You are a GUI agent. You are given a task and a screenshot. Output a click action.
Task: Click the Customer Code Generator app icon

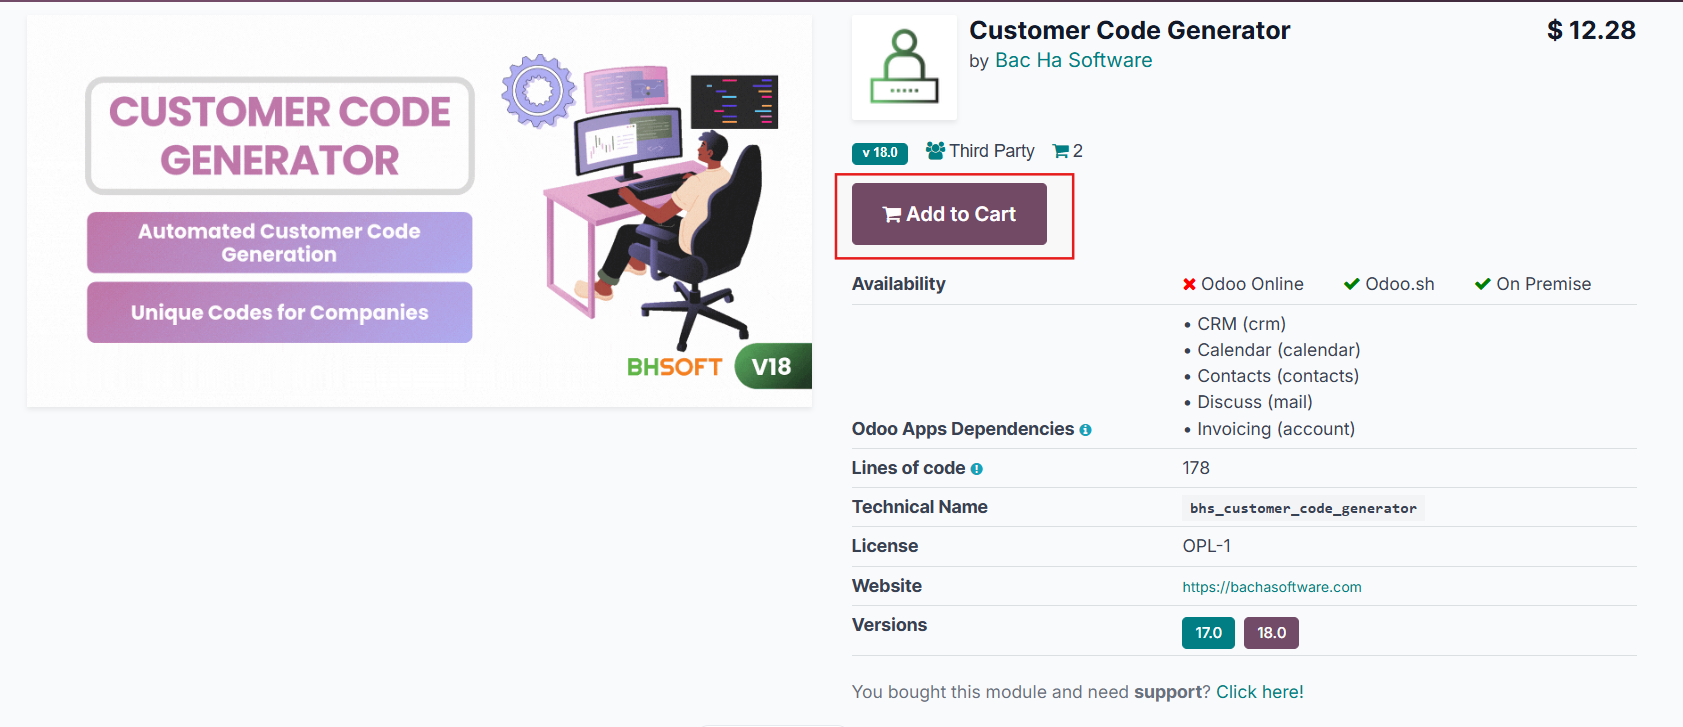[x=904, y=68]
